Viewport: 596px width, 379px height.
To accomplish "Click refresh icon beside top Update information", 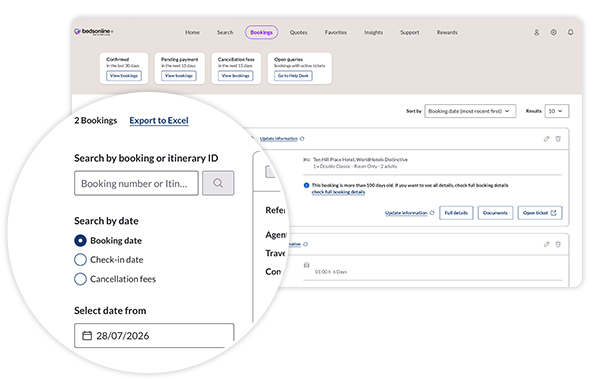I will click(x=302, y=139).
